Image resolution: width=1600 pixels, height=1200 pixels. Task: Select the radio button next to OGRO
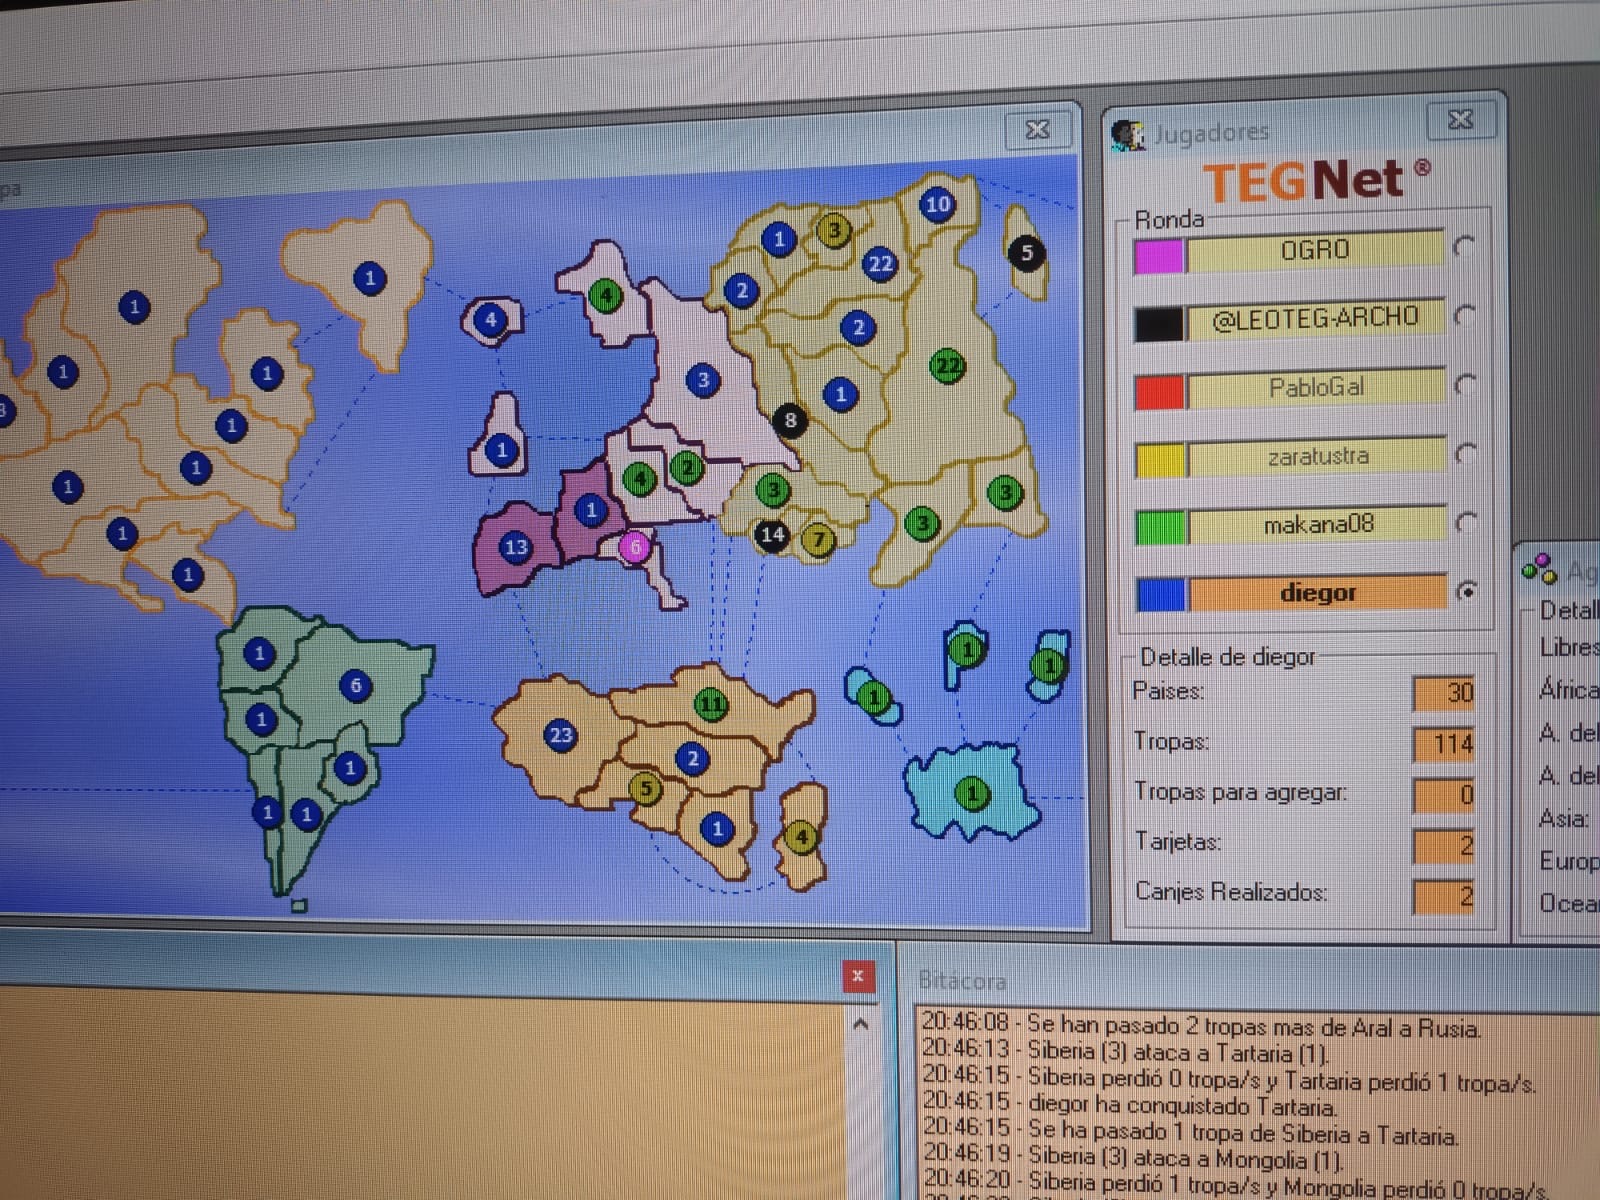[x=1464, y=246]
